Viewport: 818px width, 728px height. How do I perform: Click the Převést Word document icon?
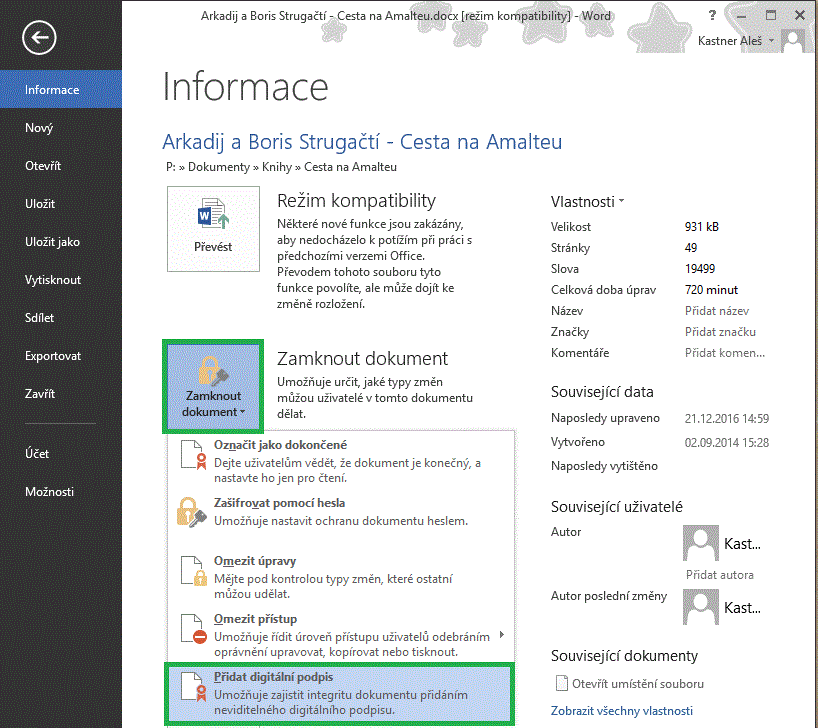213,216
